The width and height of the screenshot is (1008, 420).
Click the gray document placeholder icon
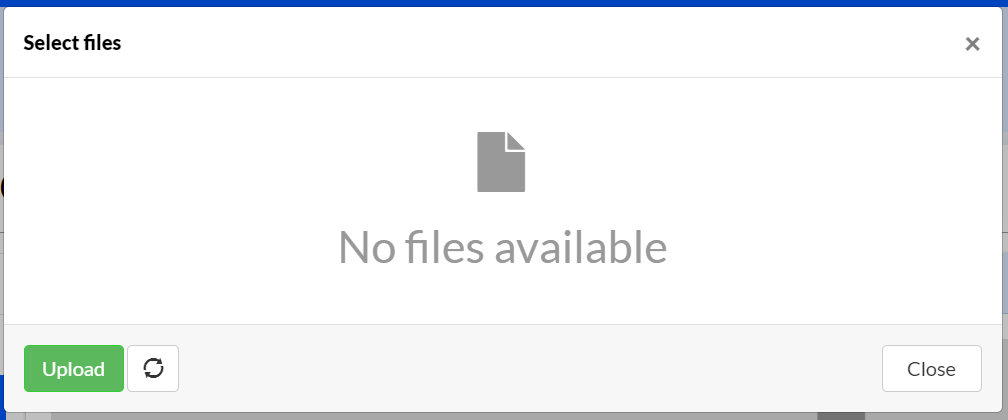[x=501, y=161]
